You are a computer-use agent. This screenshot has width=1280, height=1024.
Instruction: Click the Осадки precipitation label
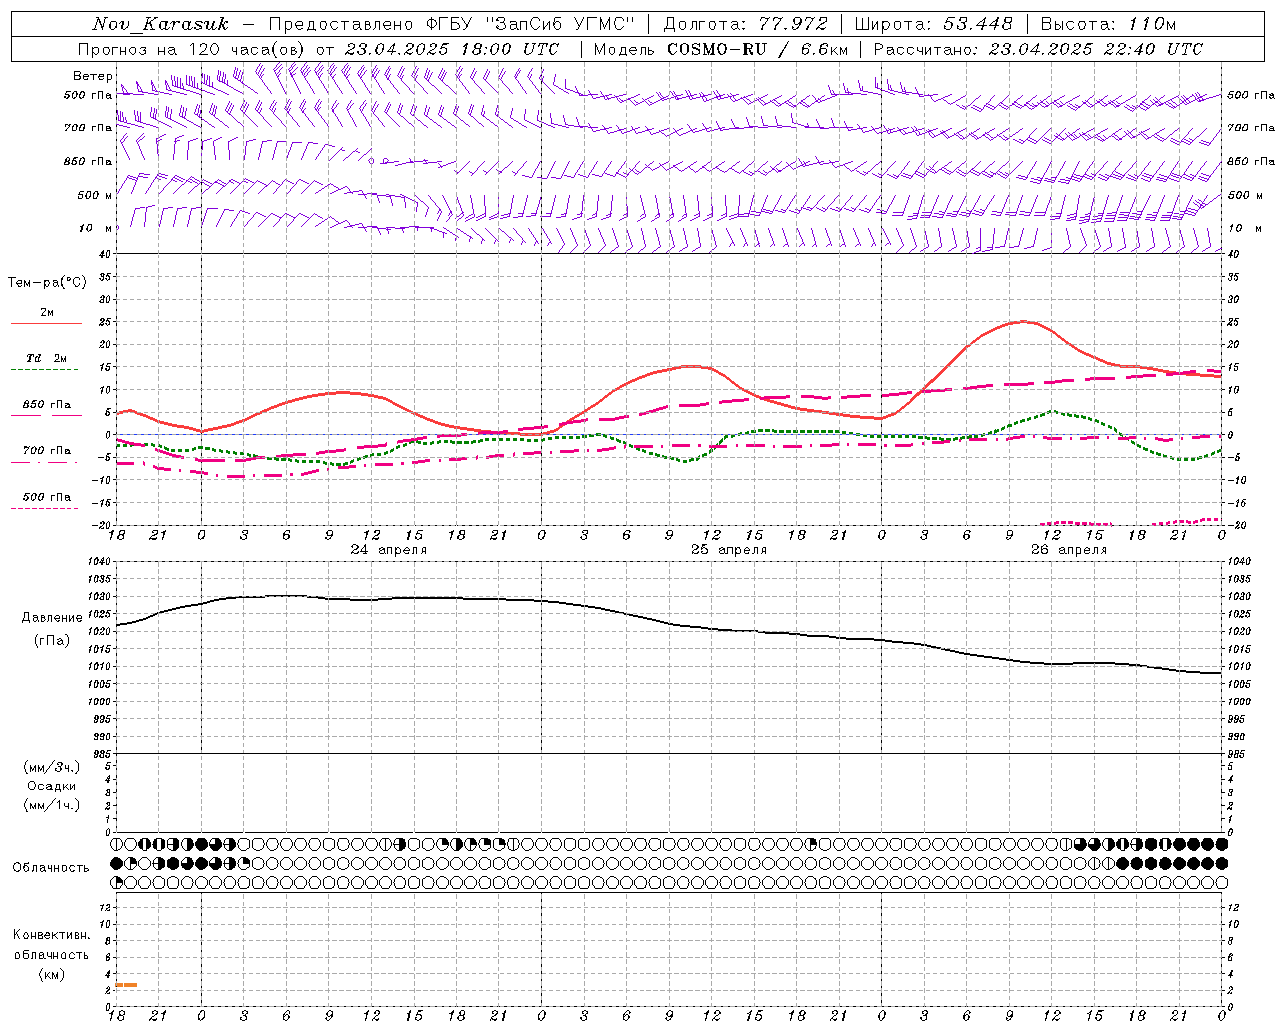tap(52, 786)
